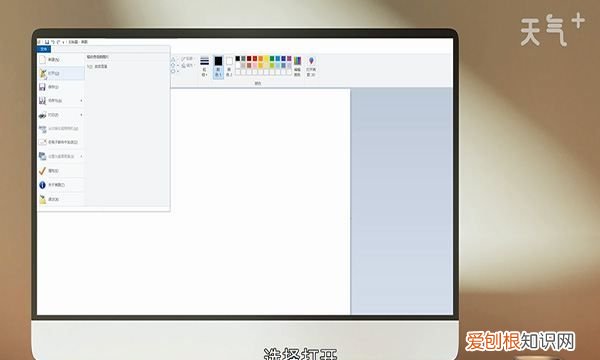
Task: Expand the Print submenu arrow
Action: pos(82,115)
